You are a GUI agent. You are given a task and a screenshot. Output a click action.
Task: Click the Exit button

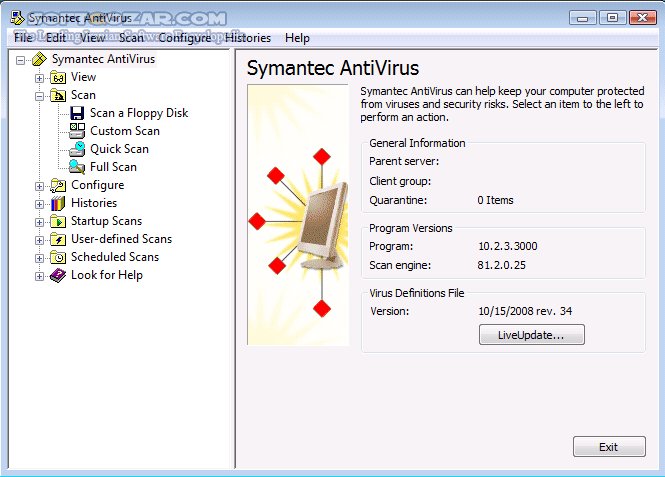point(609,446)
